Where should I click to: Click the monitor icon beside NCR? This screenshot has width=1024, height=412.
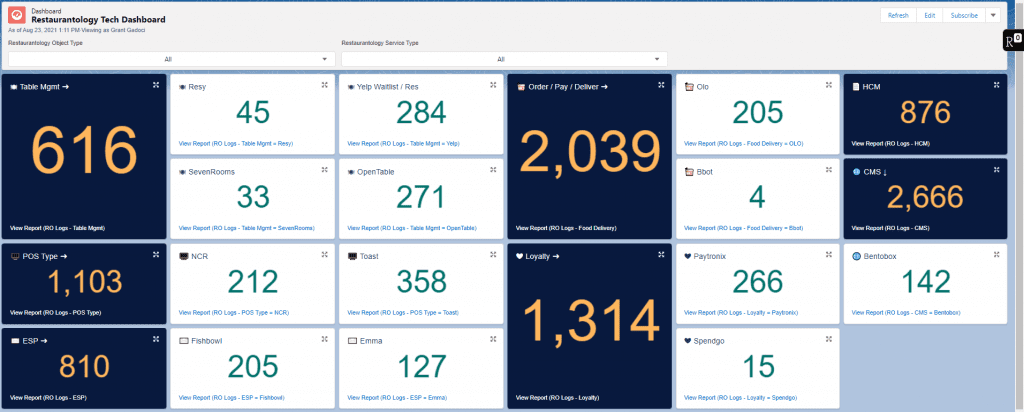pyautogui.click(x=183, y=257)
